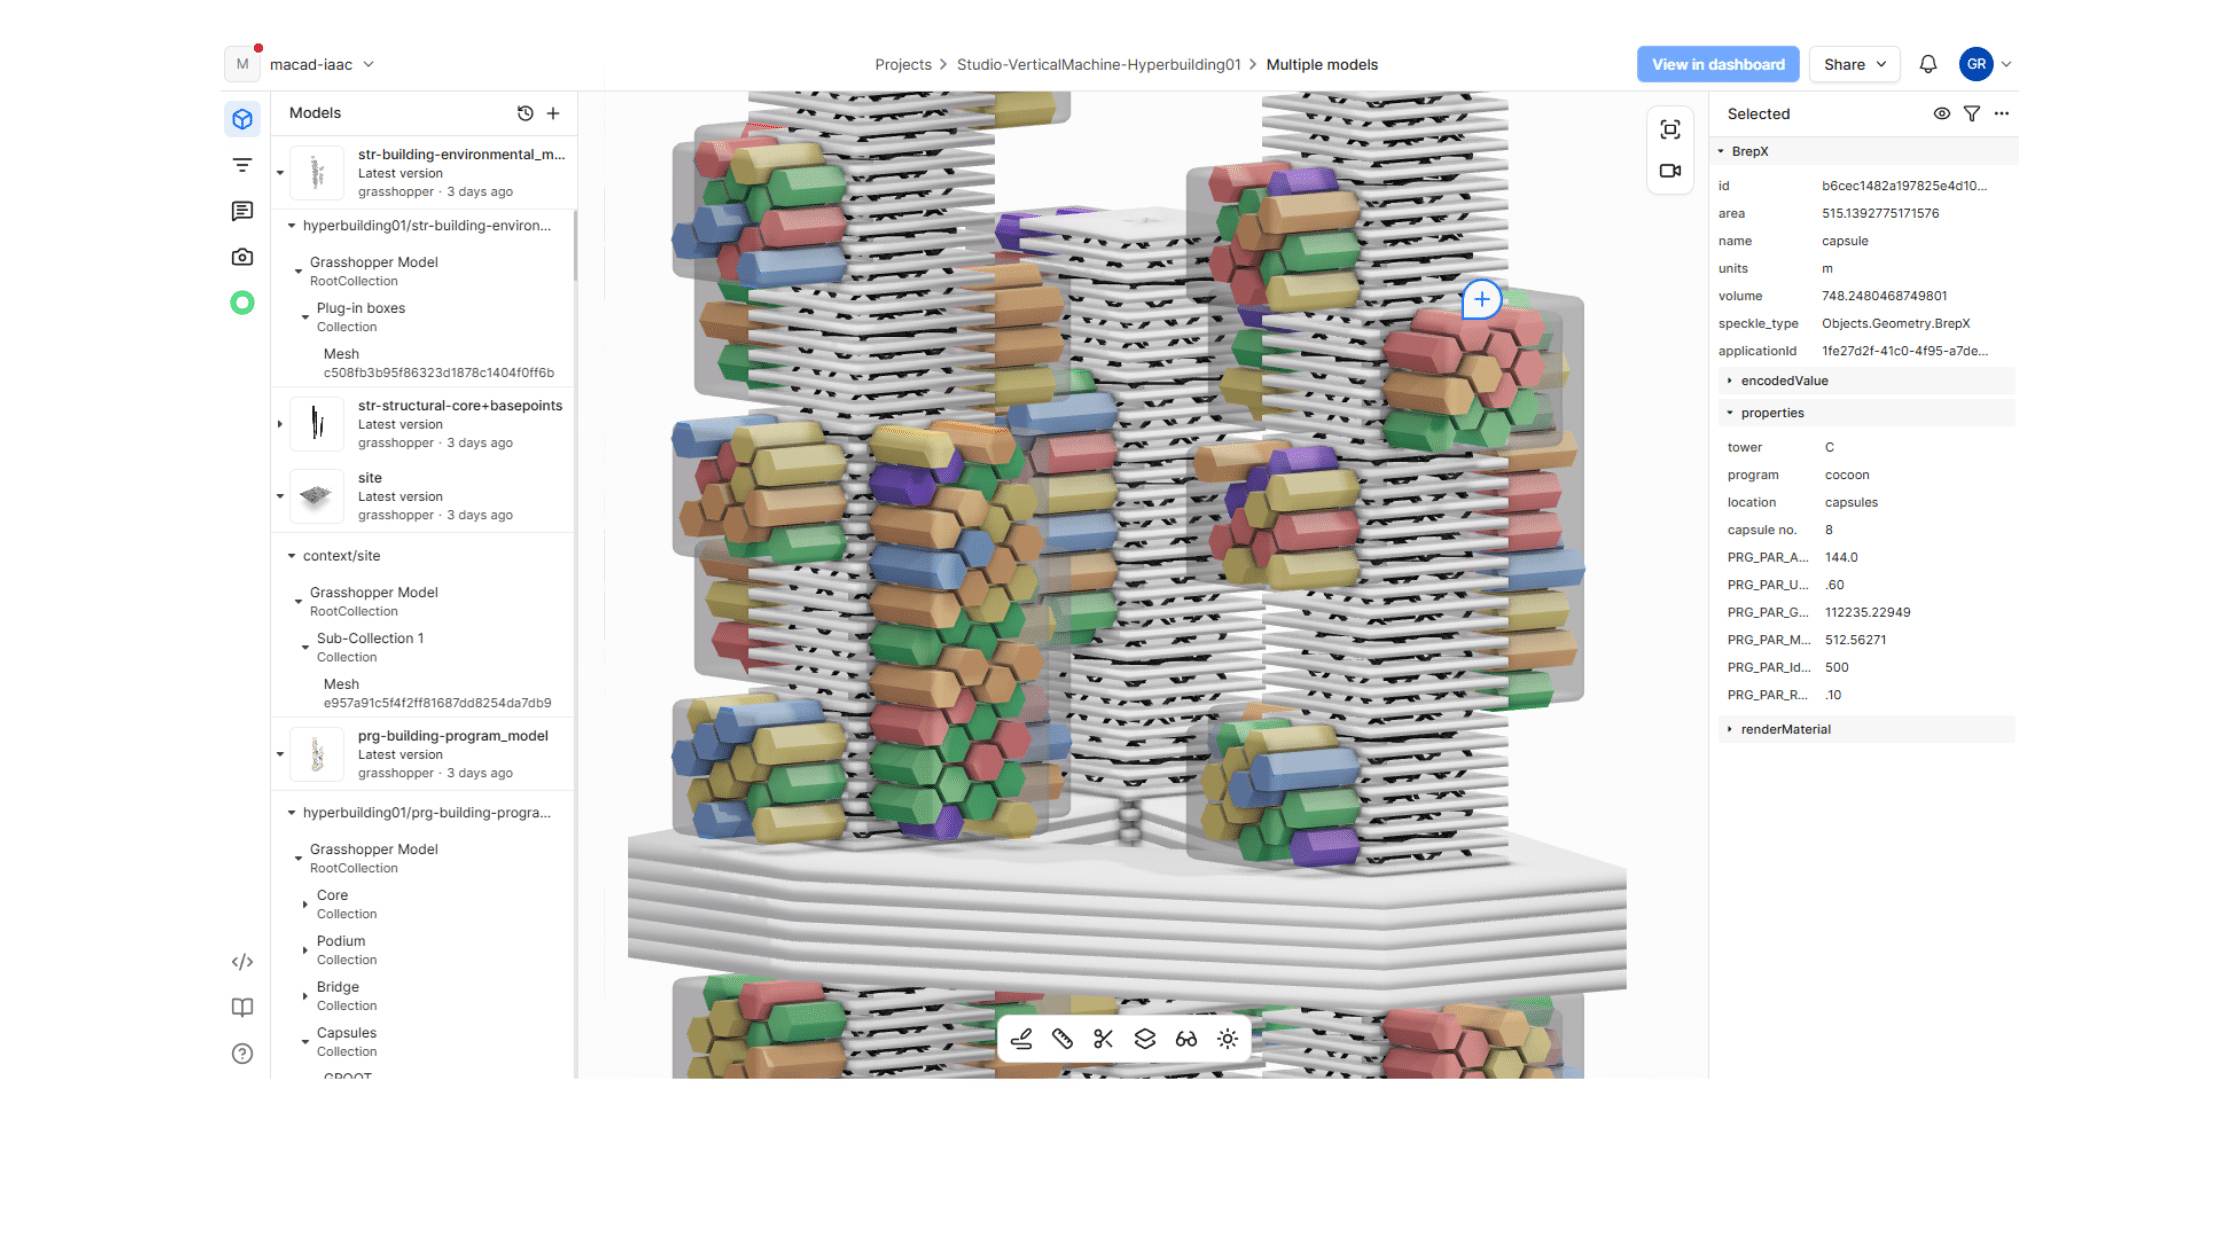Open the Share dropdown

click(1854, 64)
